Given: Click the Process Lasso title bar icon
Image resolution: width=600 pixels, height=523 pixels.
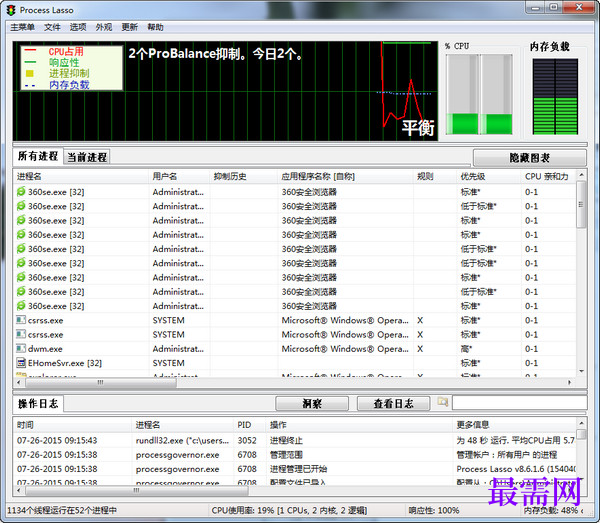Looking at the screenshot, I should tap(11, 10).
